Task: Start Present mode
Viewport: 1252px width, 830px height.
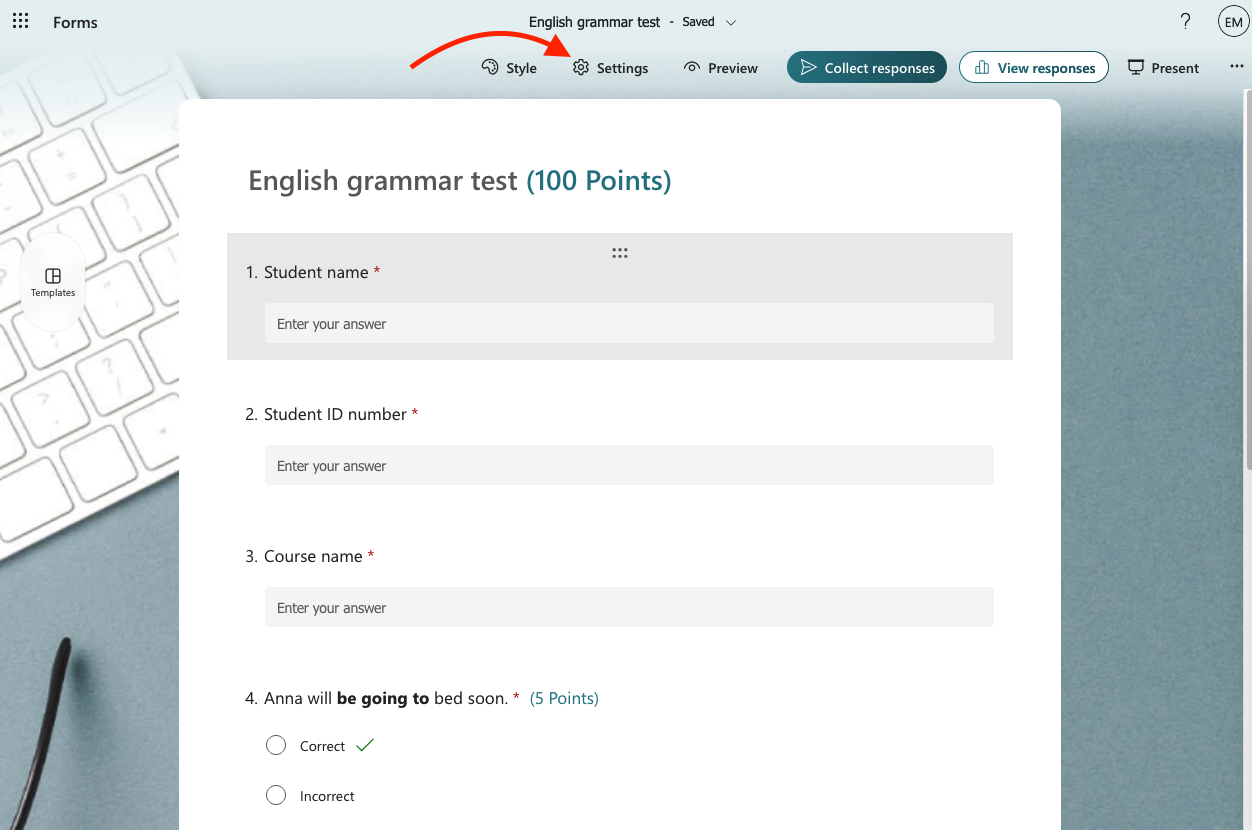Action: 1163,68
